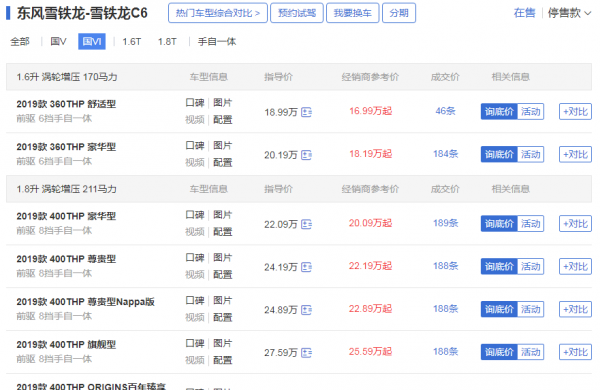The width and height of the screenshot is (600, 390).
Task: Open dealer price 25.59万起
Action: pyautogui.click(x=370, y=352)
